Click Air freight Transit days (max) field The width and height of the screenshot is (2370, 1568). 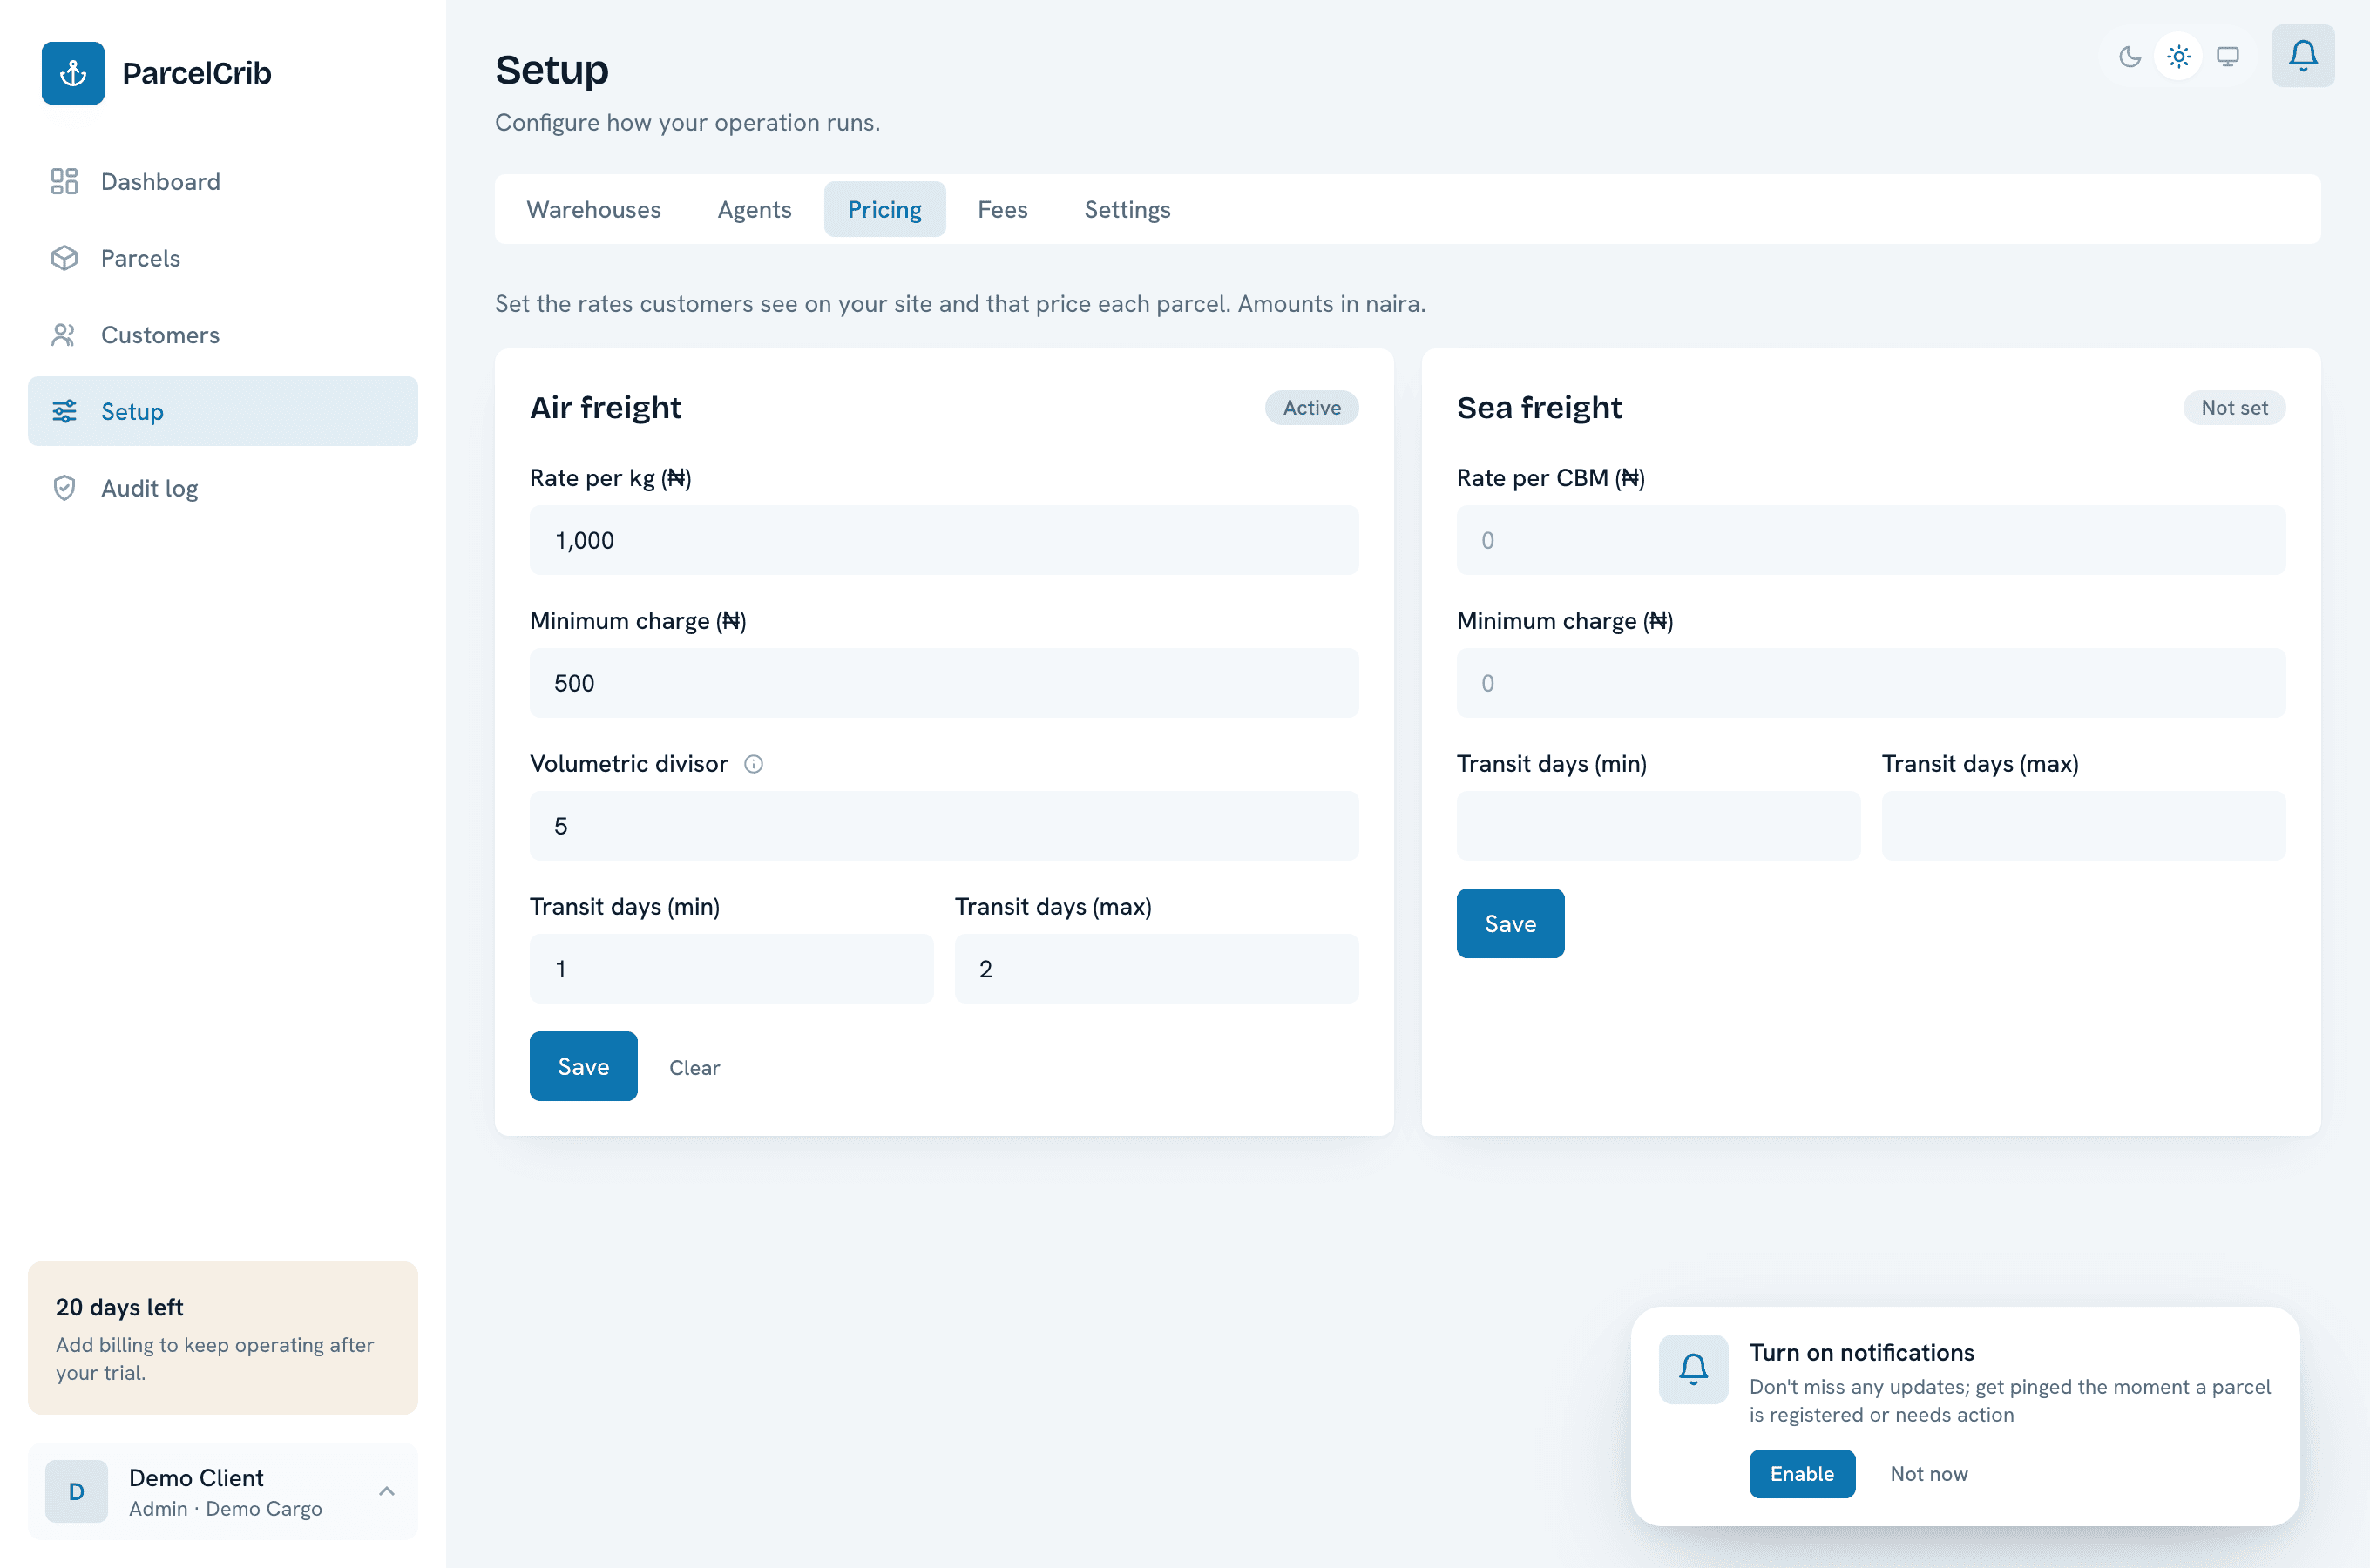tap(1157, 969)
